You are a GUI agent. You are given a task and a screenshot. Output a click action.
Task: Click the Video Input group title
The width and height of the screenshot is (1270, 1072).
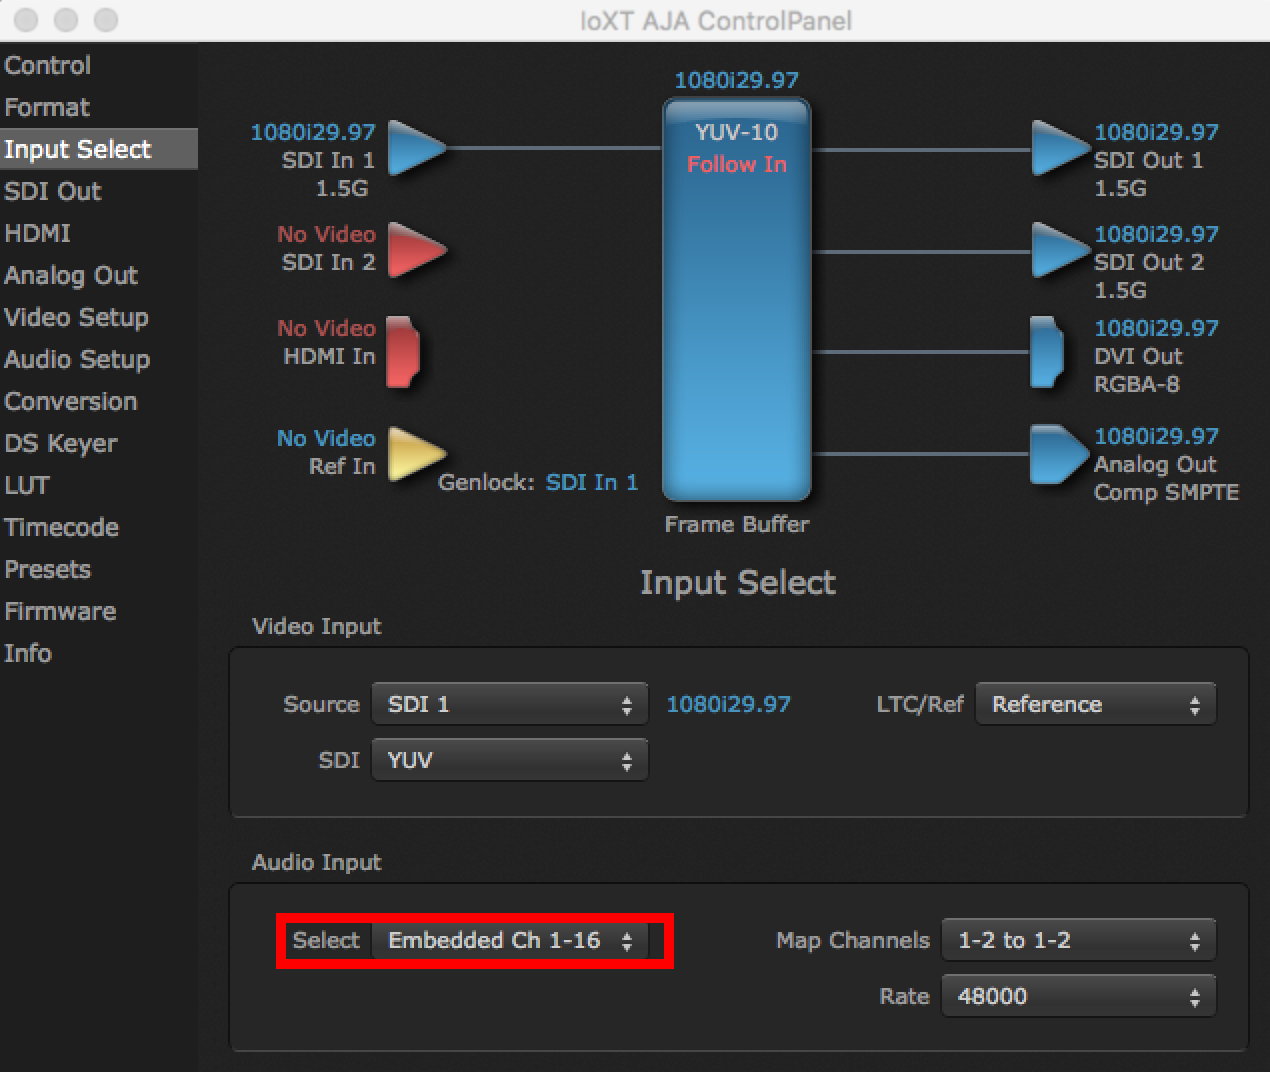point(317,626)
